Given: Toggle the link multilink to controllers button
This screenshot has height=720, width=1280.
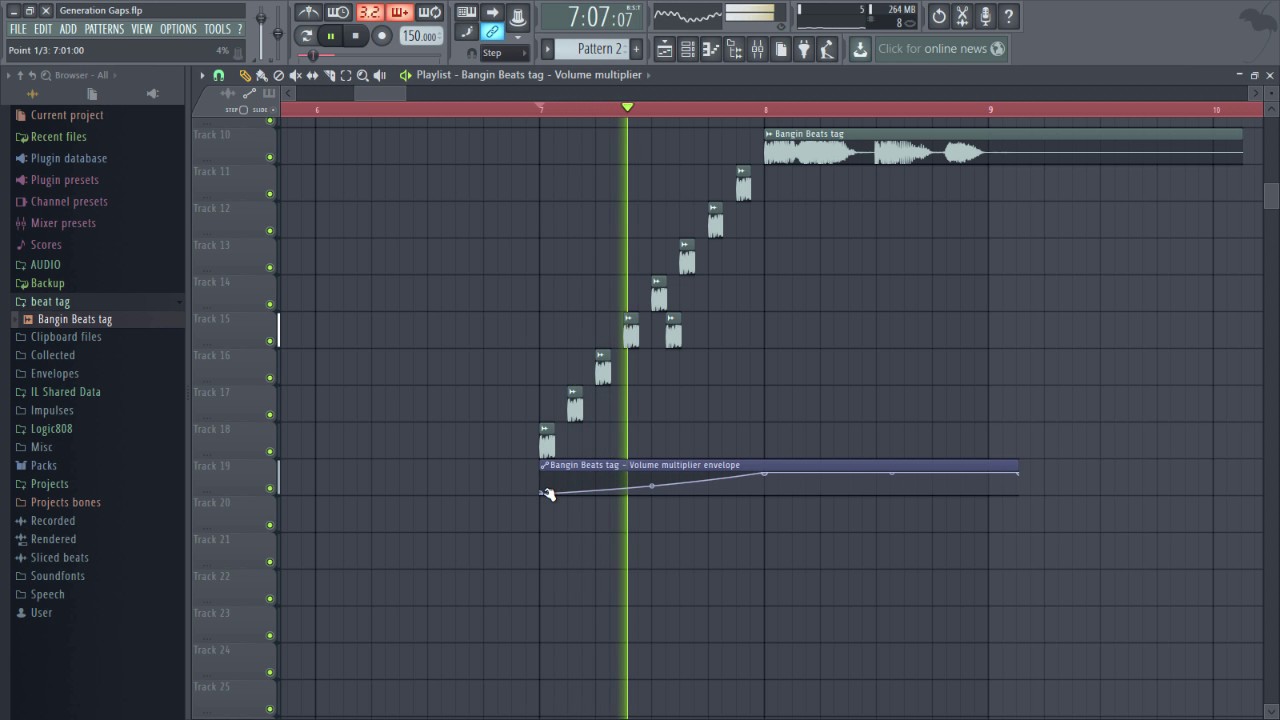Looking at the screenshot, I should pos(492,33).
